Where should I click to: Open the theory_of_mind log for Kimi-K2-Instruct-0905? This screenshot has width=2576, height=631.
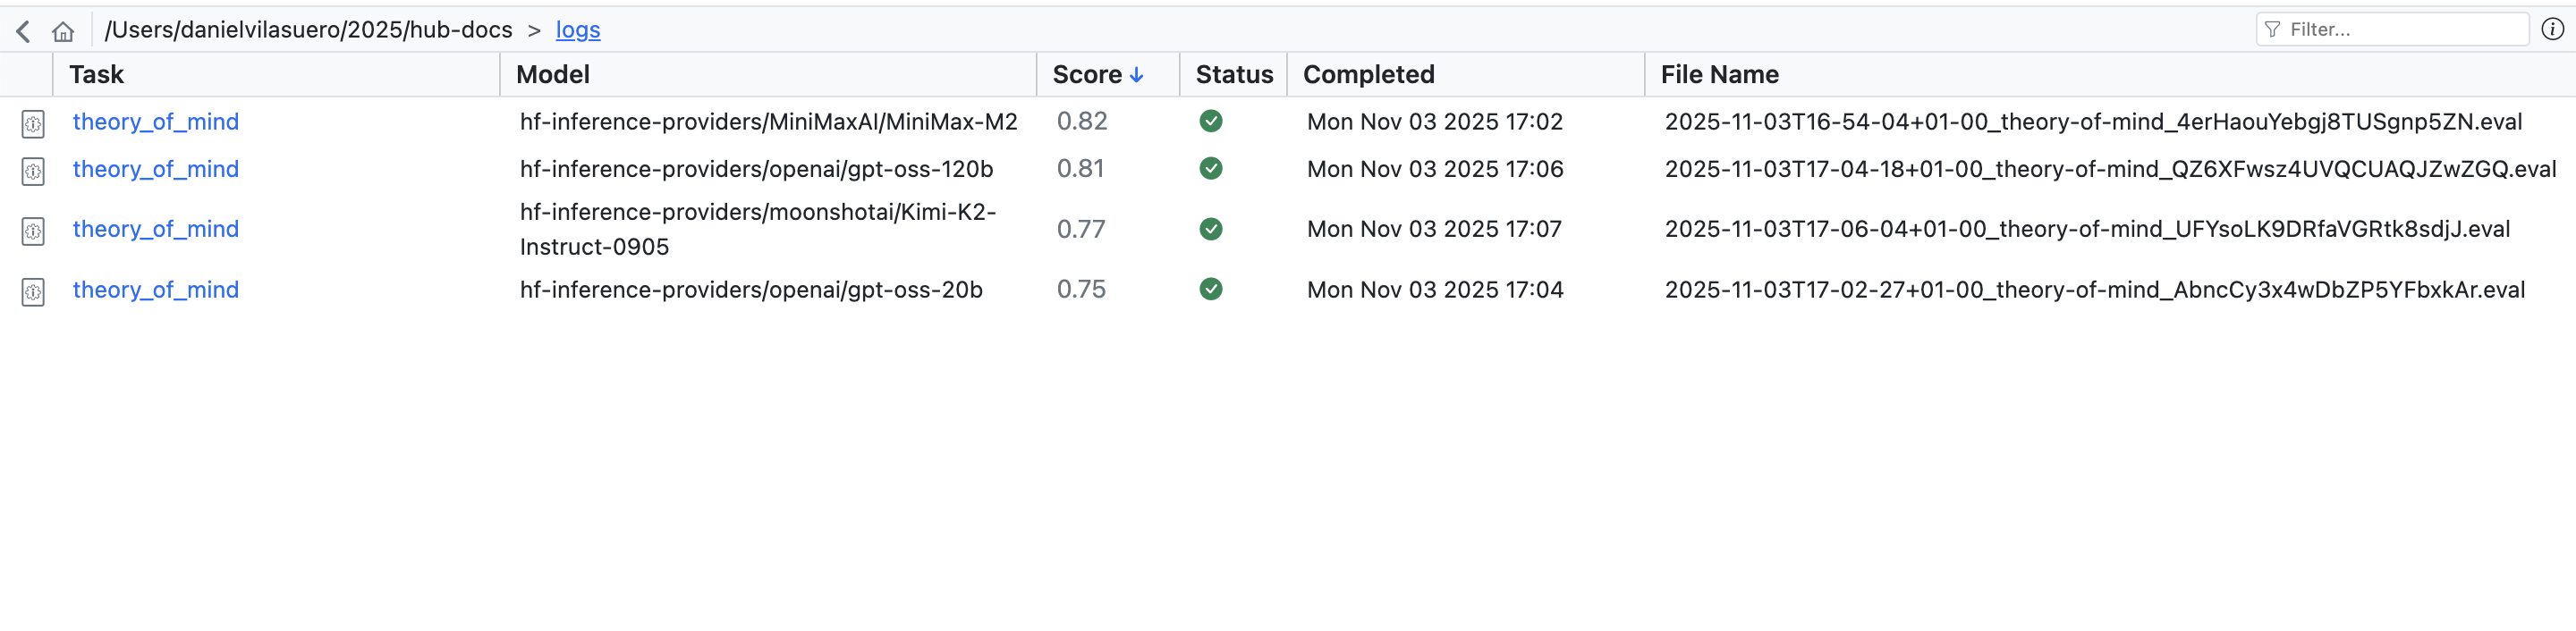(155, 229)
